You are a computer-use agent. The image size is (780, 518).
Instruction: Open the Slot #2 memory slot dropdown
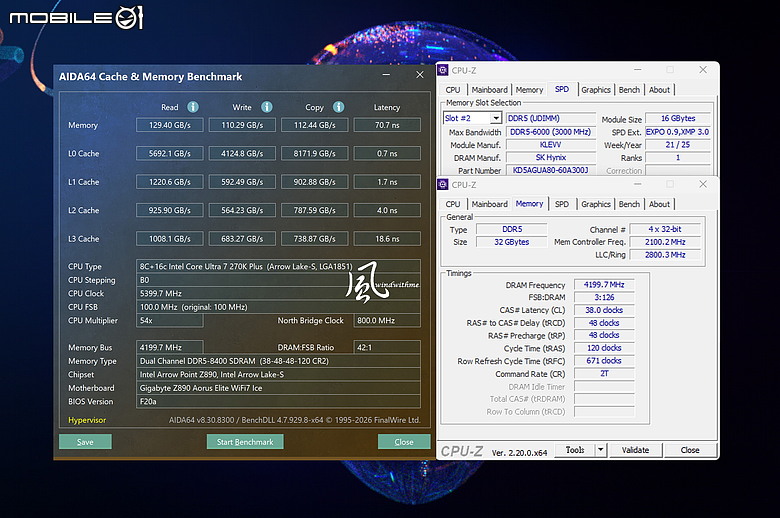(496, 118)
